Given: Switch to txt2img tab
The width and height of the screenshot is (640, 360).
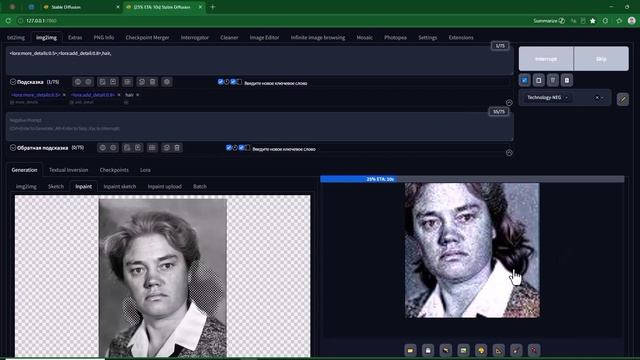Looking at the screenshot, I should tap(16, 38).
